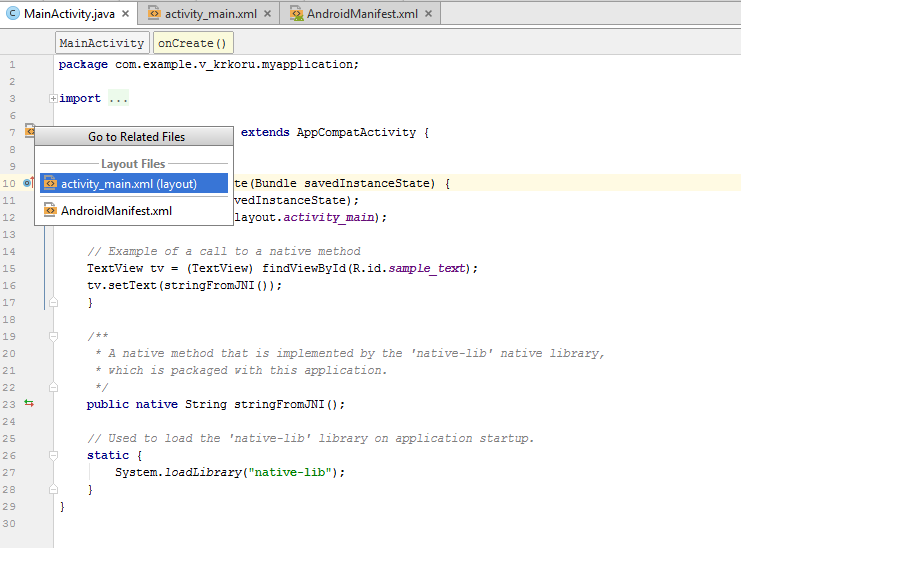Close the activity_main.xml tab

(x=267, y=14)
